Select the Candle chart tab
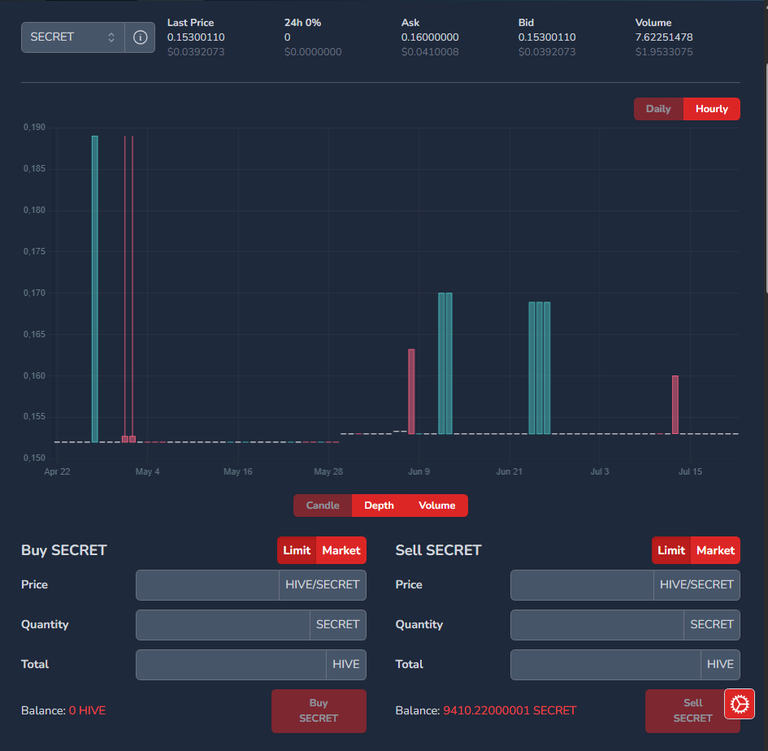768x751 pixels. 322,505
